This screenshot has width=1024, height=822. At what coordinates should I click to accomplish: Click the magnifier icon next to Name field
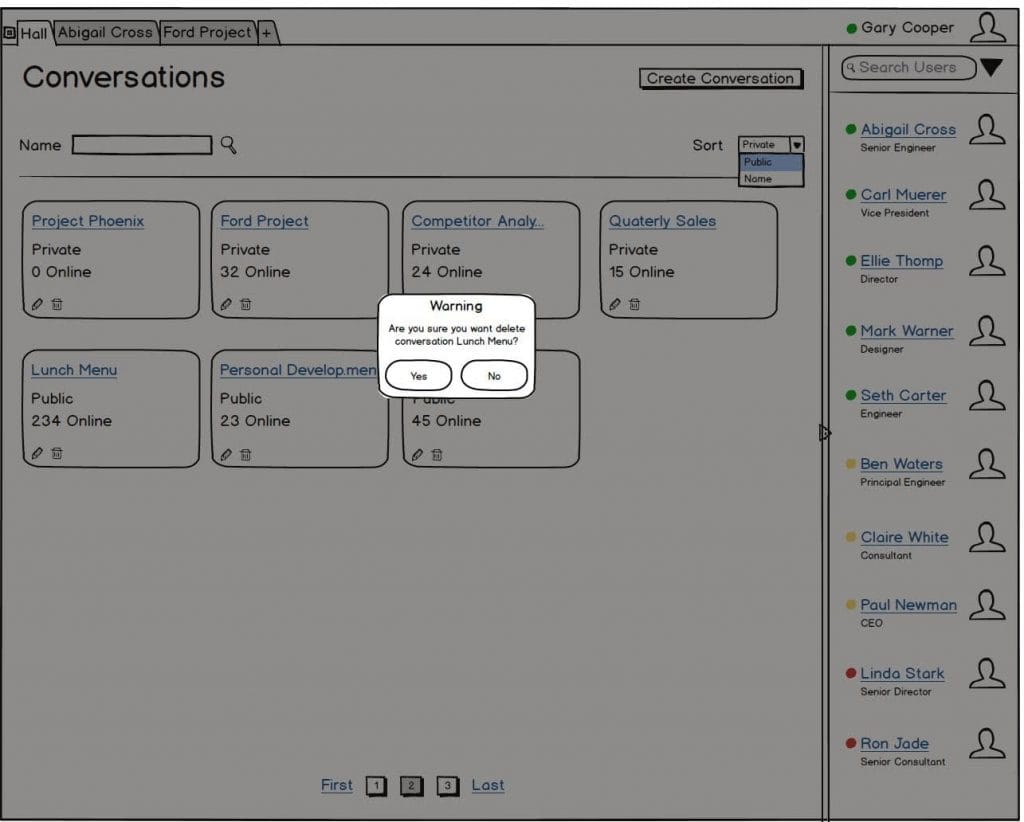point(228,144)
